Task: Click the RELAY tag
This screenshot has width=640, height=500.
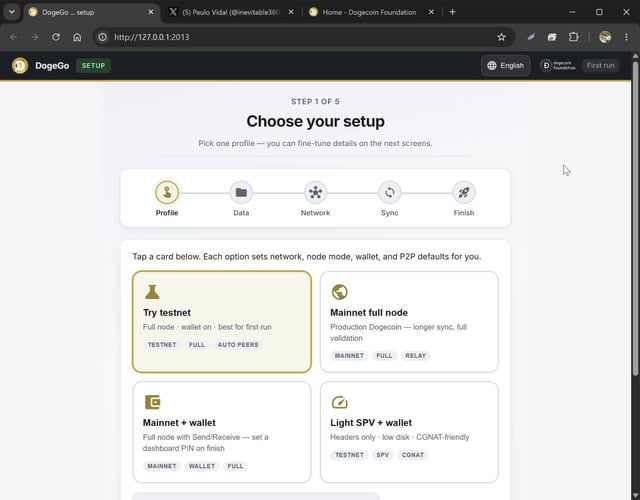Action: [x=416, y=356]
